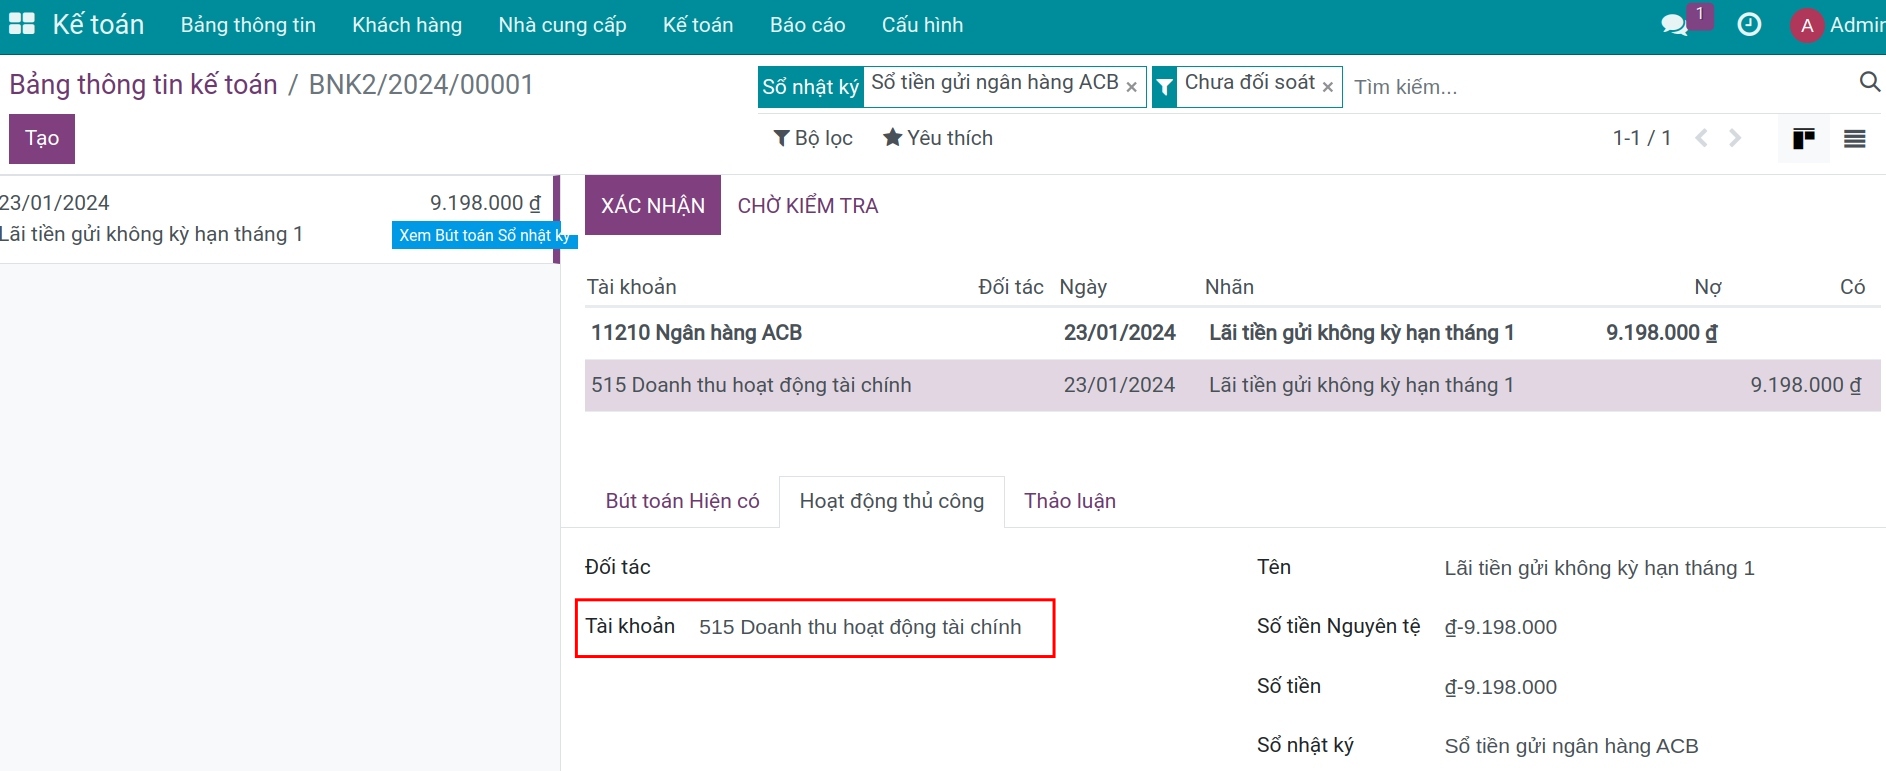This screenshot has height=771, width=1886.
Task: Click the Admin user avatar
Action: tap(1806, 26)
